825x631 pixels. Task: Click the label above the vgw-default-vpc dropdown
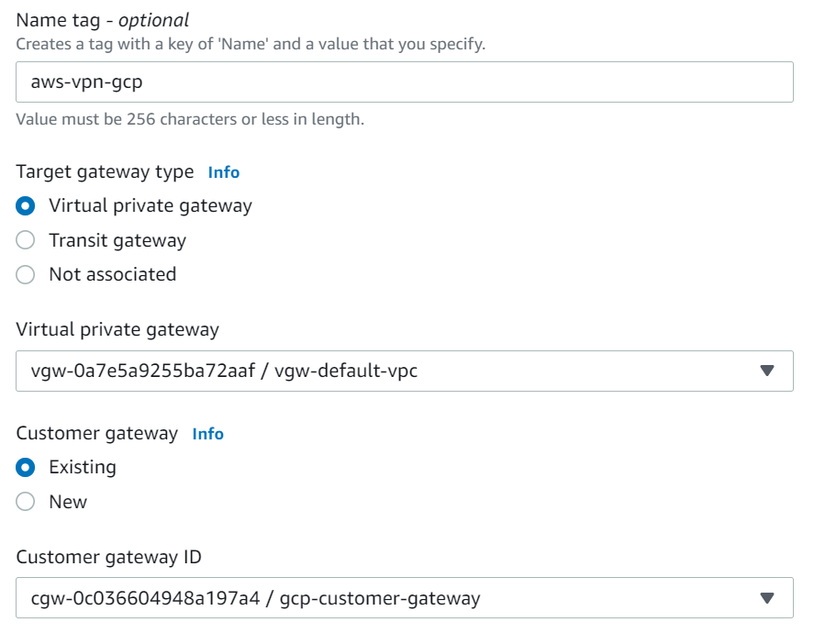point(117,329)
